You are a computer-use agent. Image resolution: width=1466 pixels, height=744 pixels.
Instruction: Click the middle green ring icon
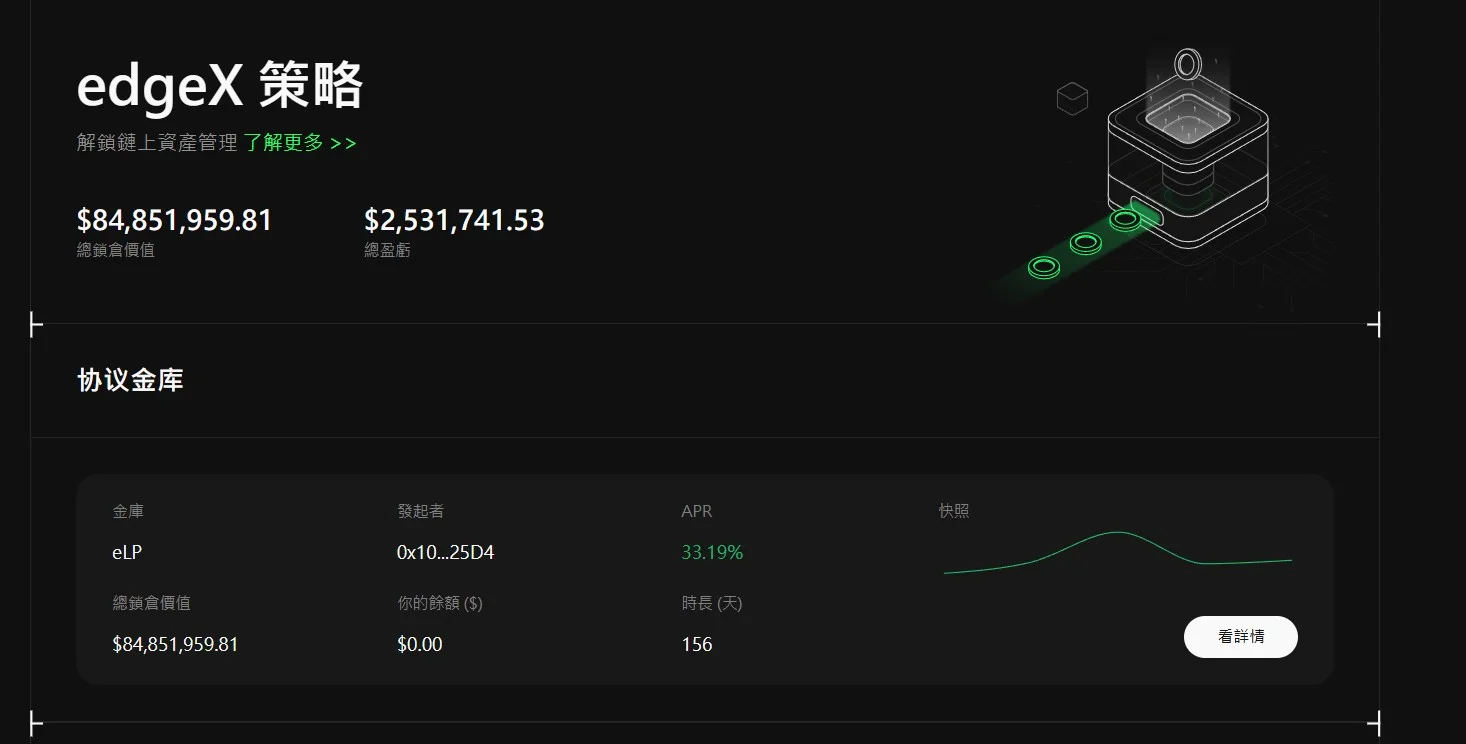(1085, 242)
